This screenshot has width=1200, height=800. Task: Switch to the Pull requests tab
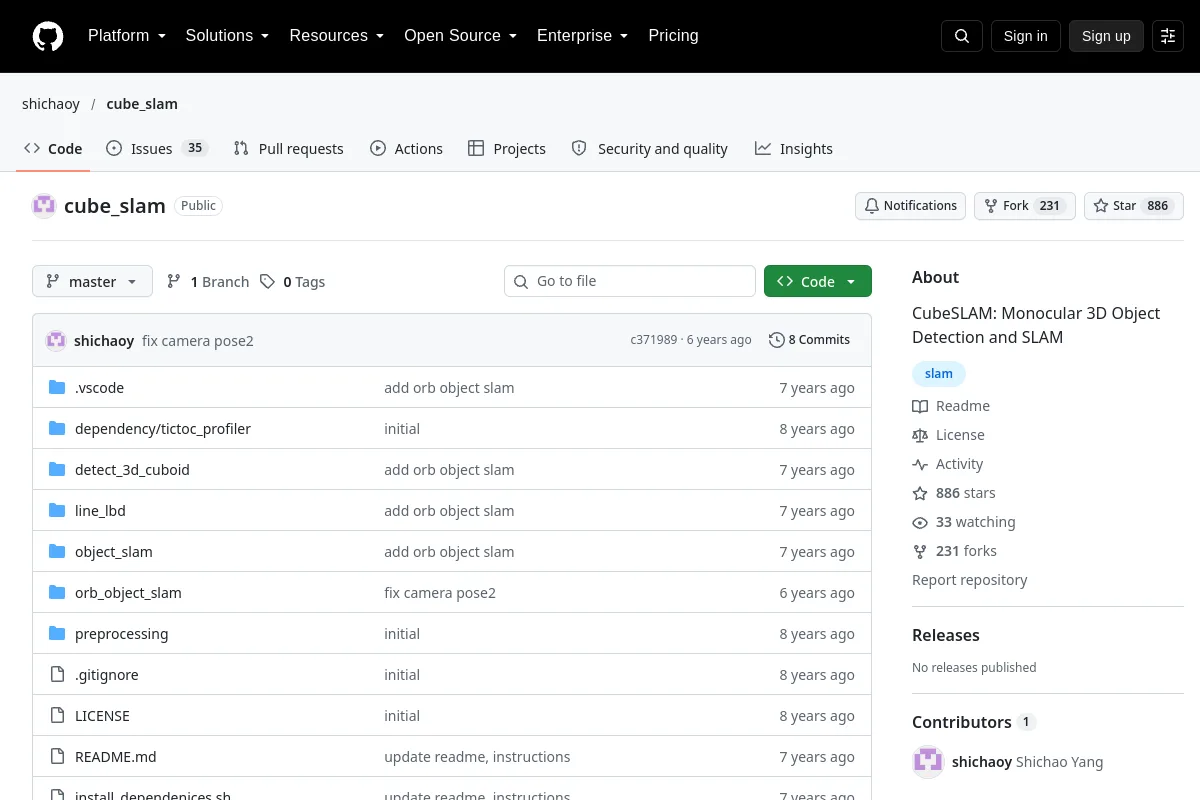[288, 149]
